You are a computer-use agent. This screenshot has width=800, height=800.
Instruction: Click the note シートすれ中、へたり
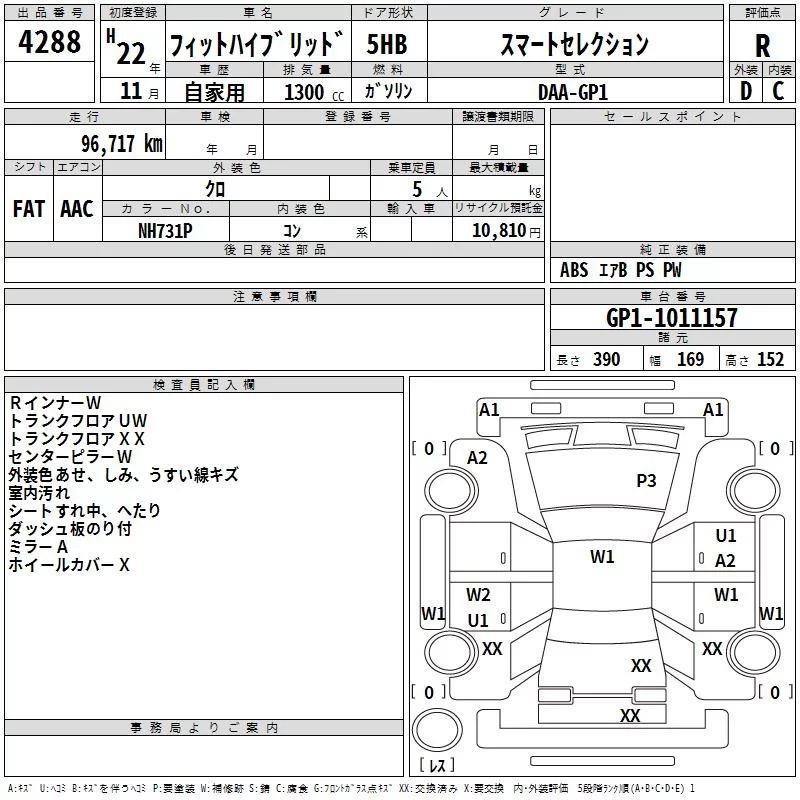coord(85,511)
